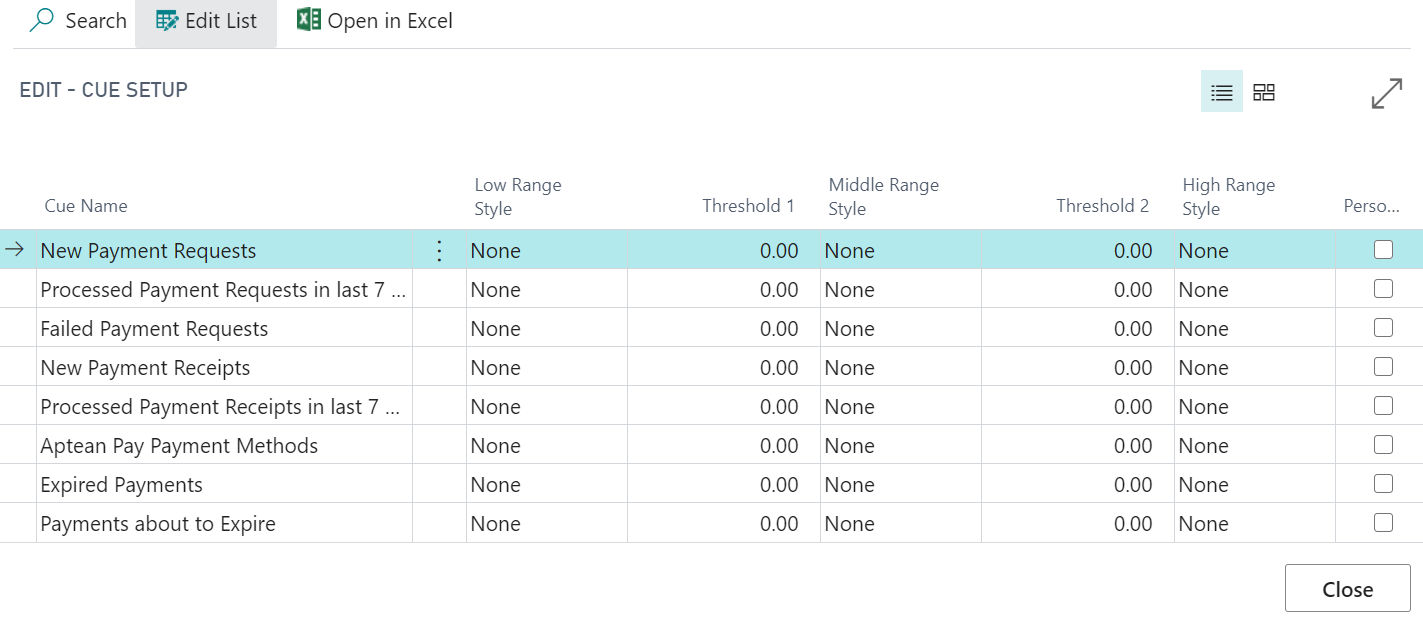Edit Threshold 2 for Payments about to Expire

(1078, 524)
